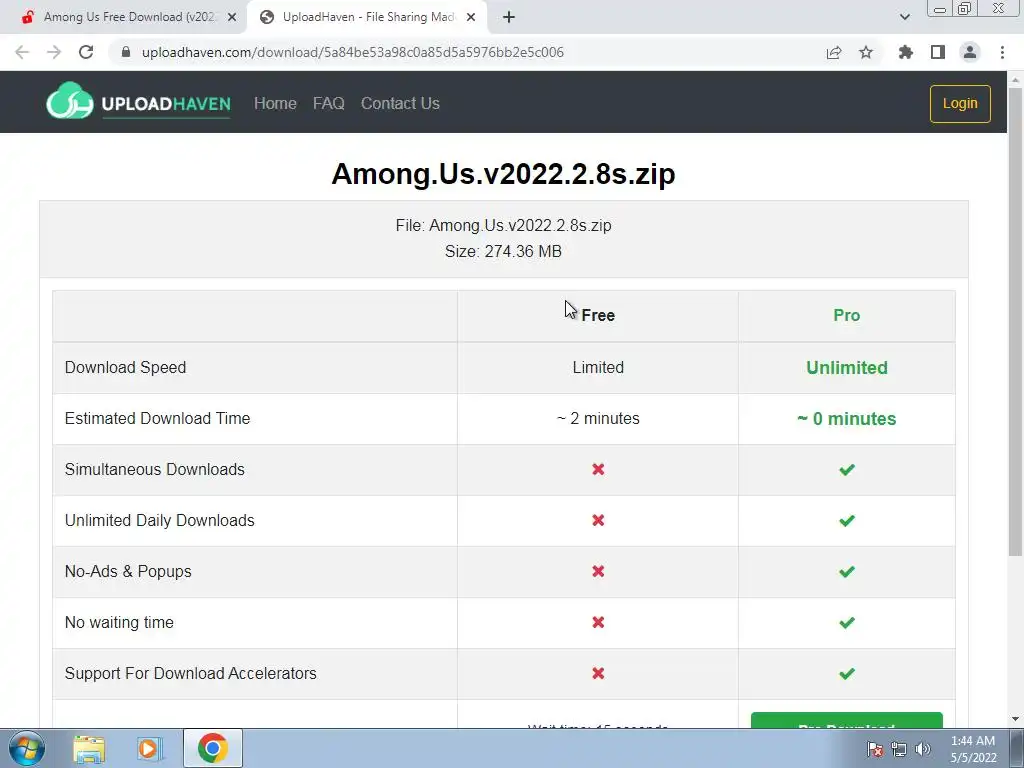
Task: Open the Contact Us nav link
Action: 400,103
